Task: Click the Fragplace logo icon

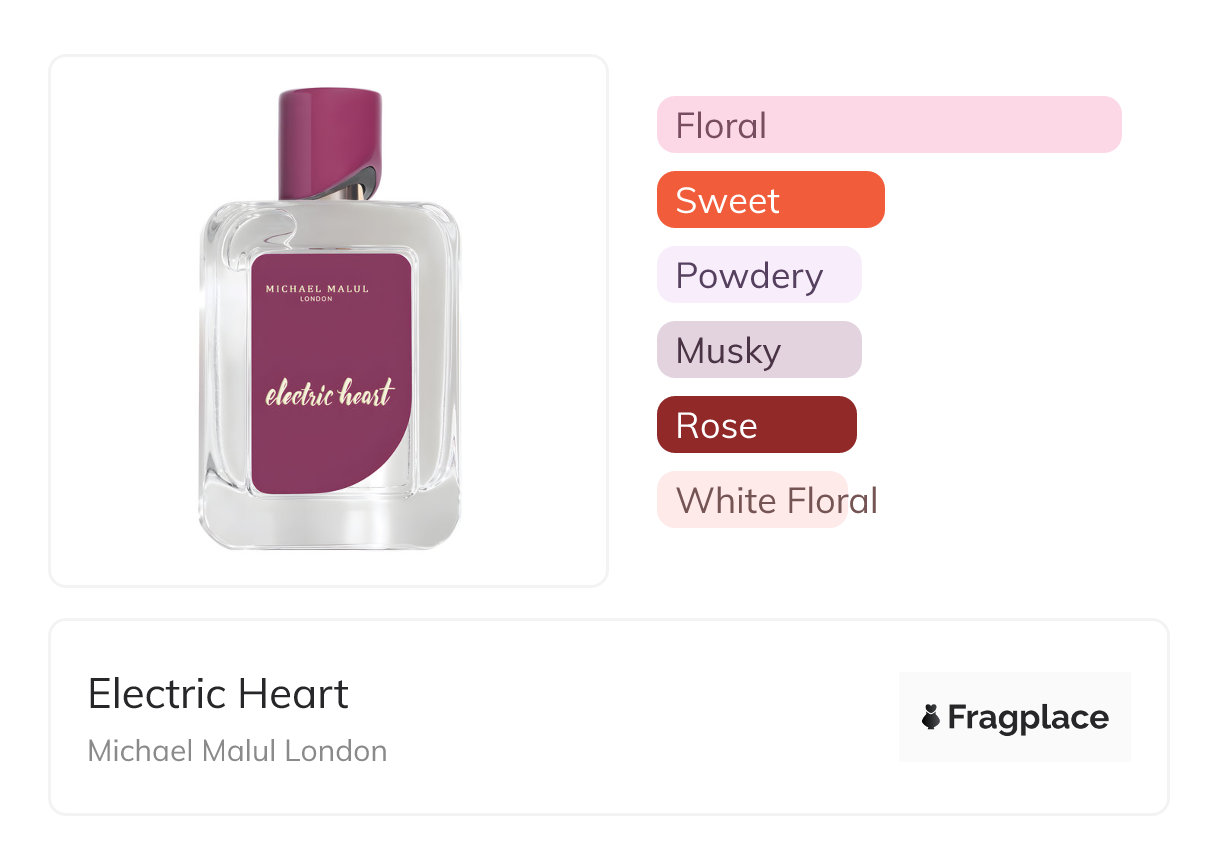Action: pyautogui.click(x=931, y=717)
